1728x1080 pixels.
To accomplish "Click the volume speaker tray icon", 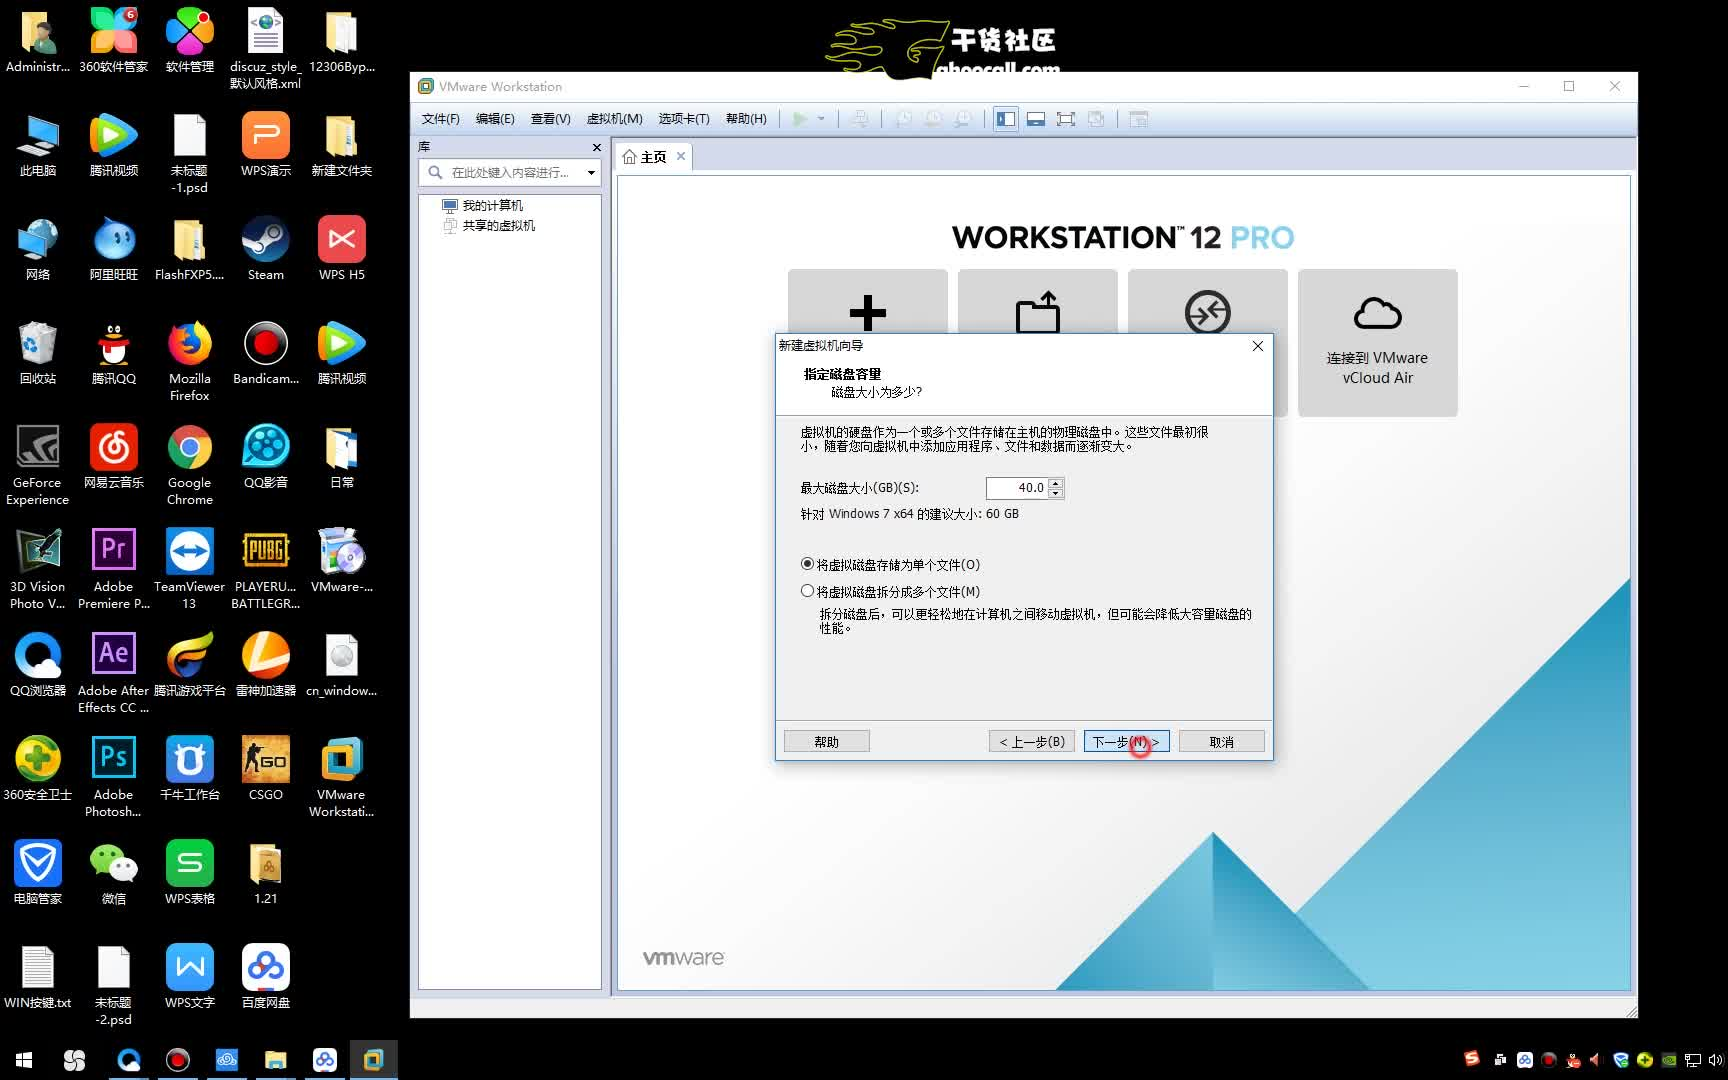I will [x=1717, y=1060].
